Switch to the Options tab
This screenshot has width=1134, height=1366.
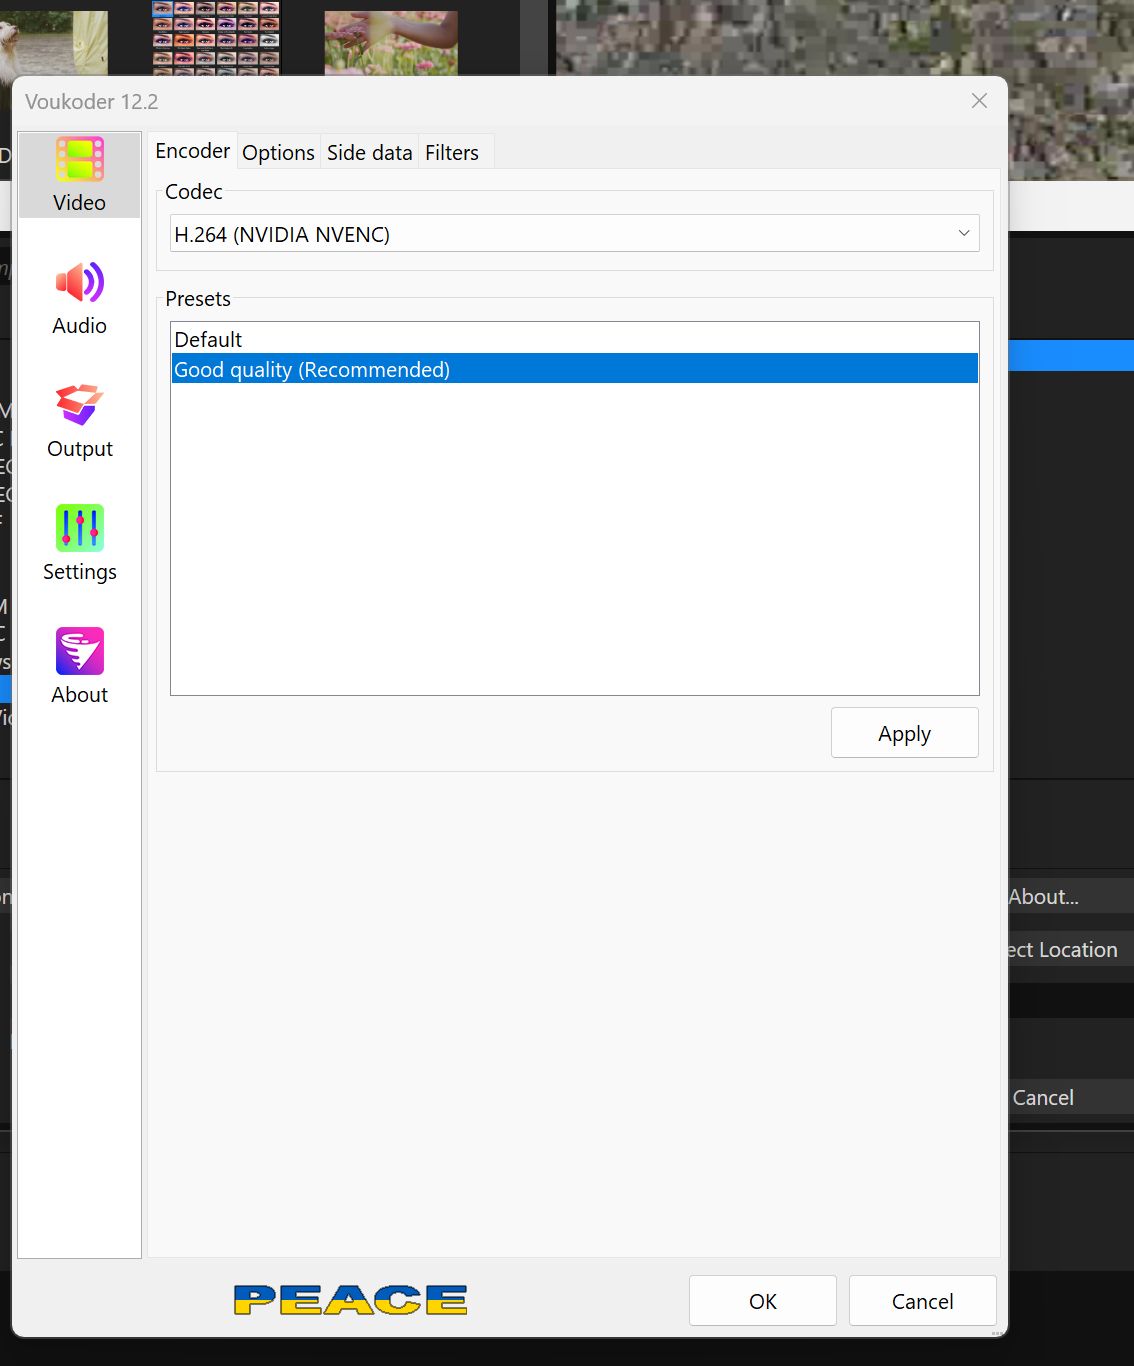click(278, 153)
